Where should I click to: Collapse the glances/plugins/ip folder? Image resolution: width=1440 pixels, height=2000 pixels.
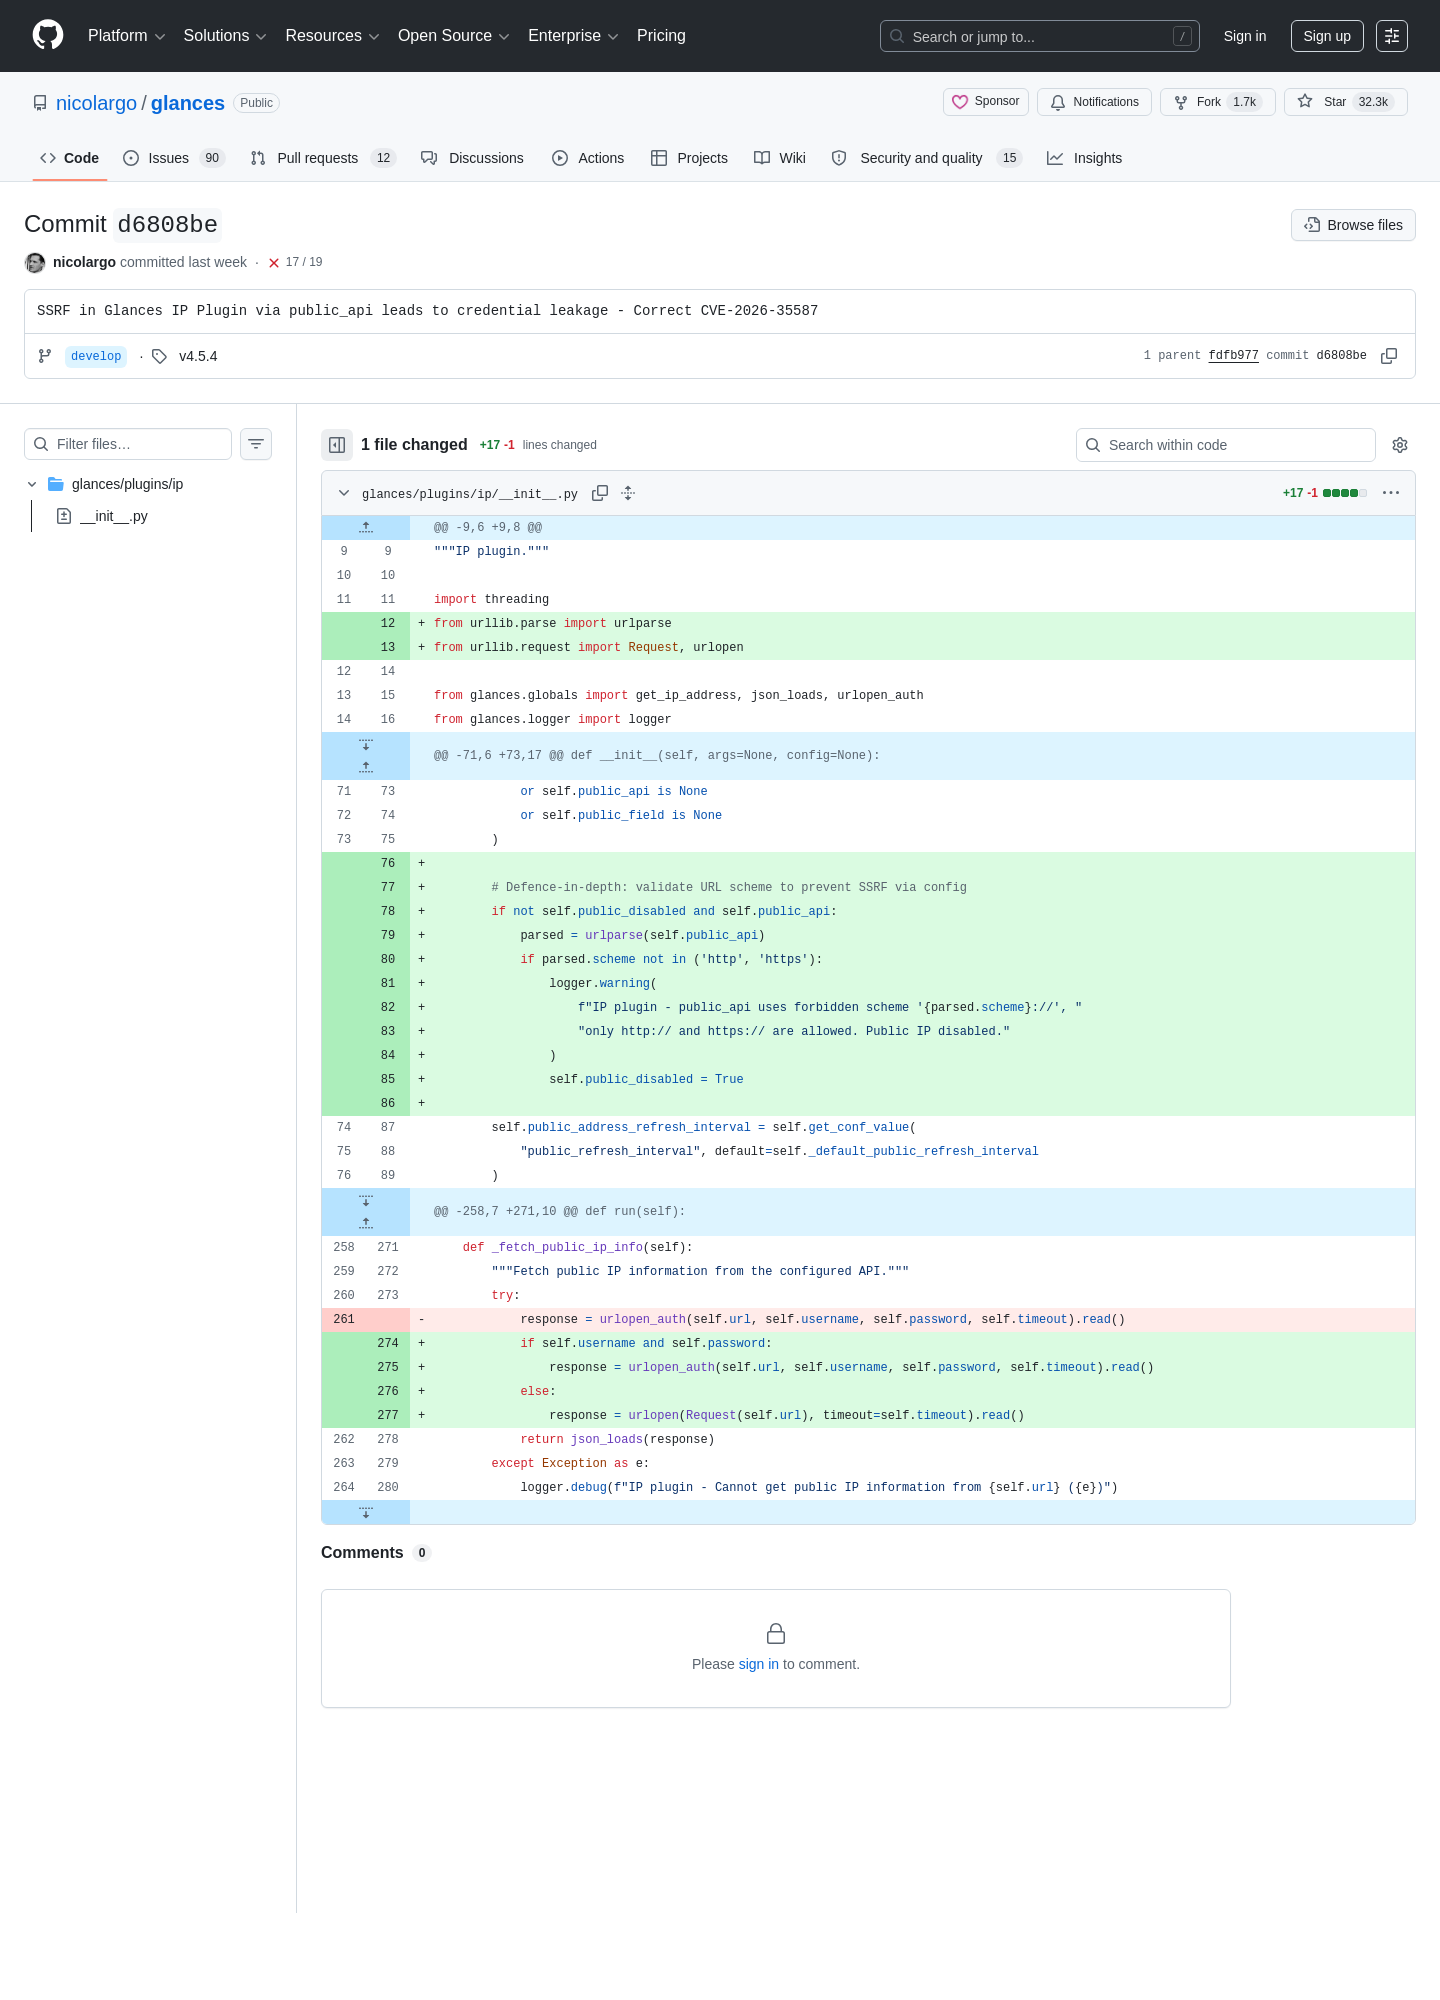pyautogui.click(x=32, y=484)
